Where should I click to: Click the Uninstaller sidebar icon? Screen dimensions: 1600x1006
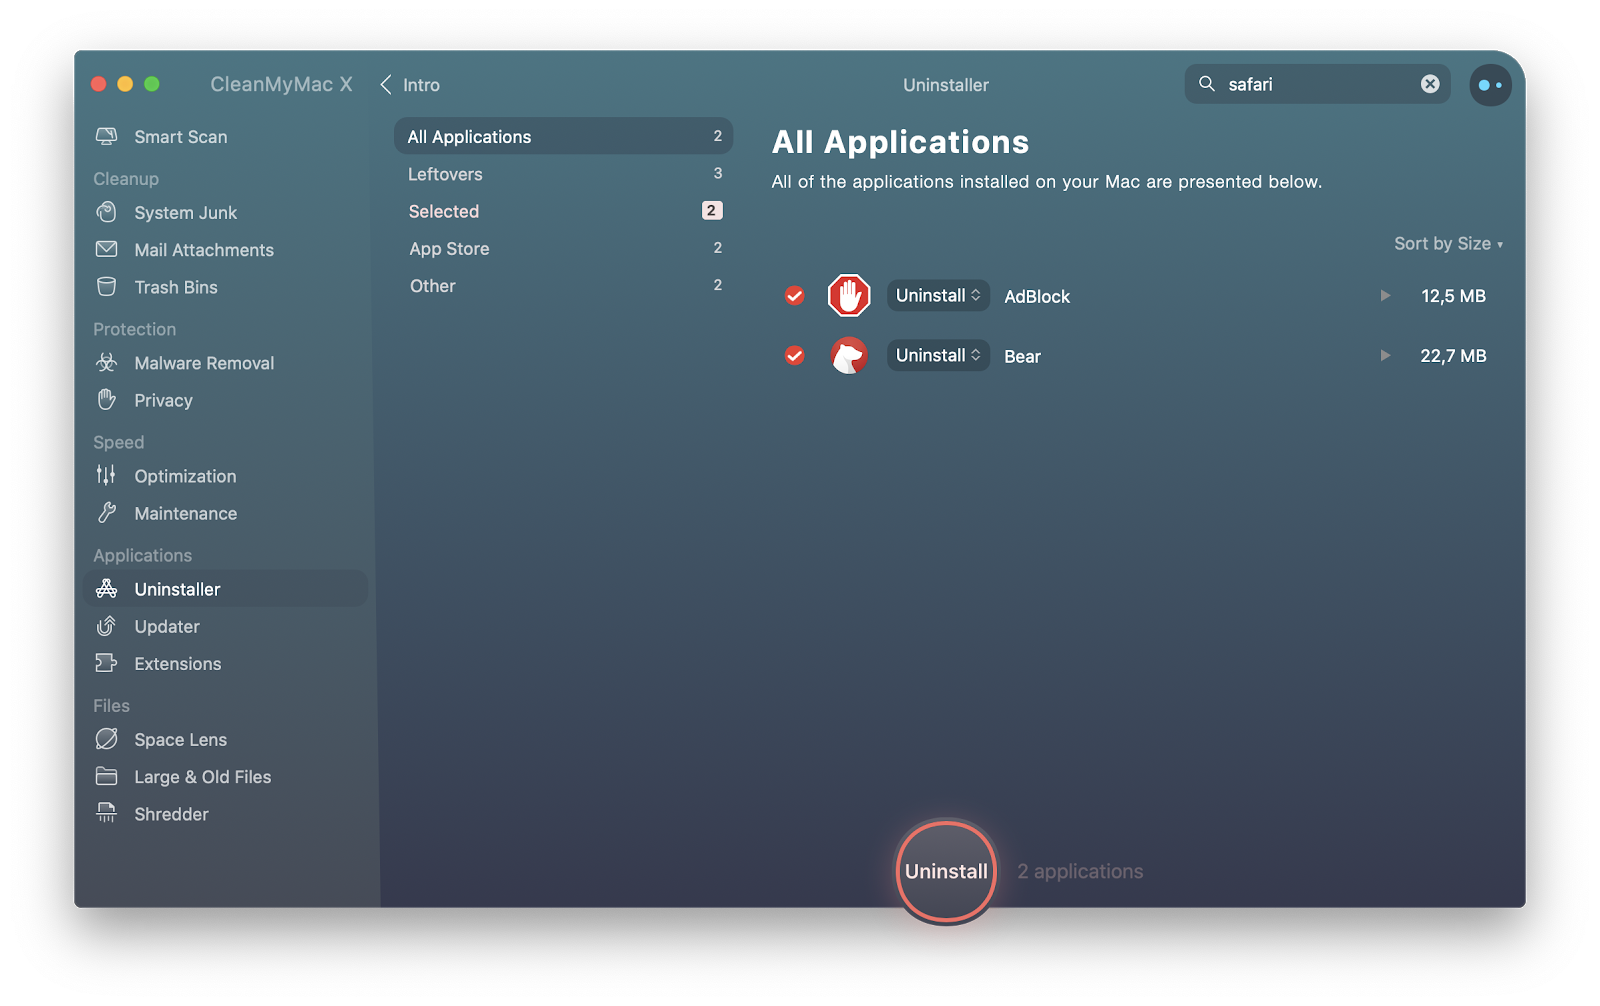(106, 589)
